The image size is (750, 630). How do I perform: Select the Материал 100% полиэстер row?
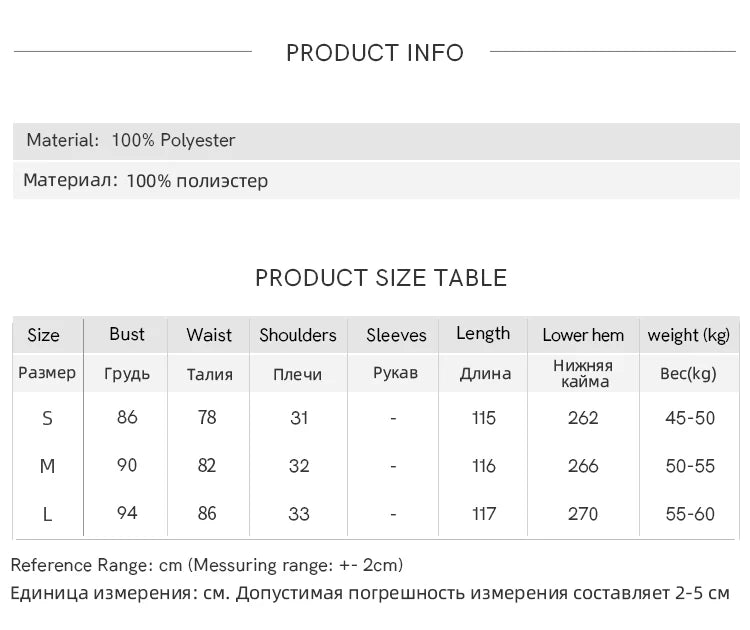(376, 181)
